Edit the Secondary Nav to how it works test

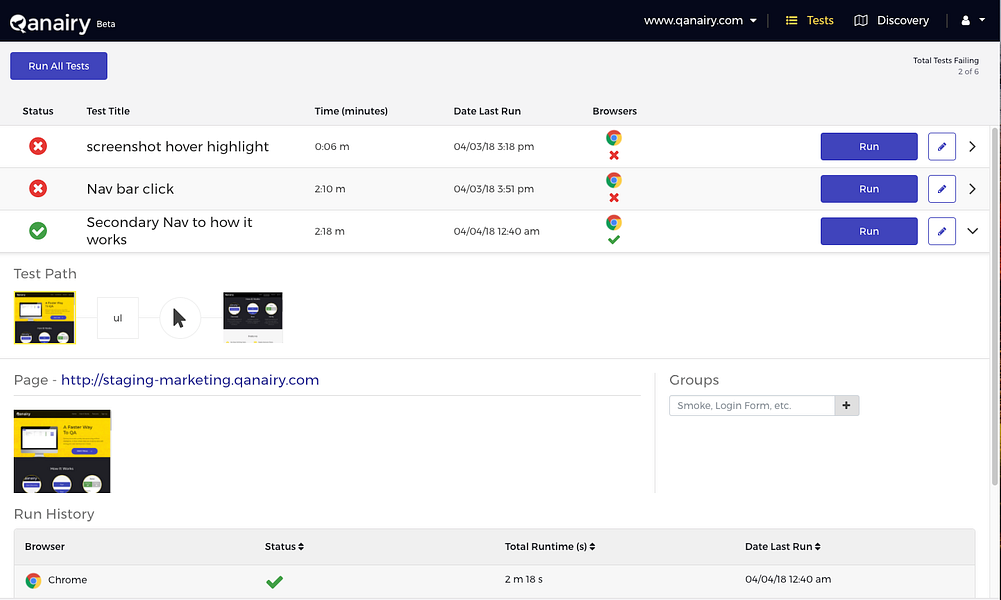[942, 231]
